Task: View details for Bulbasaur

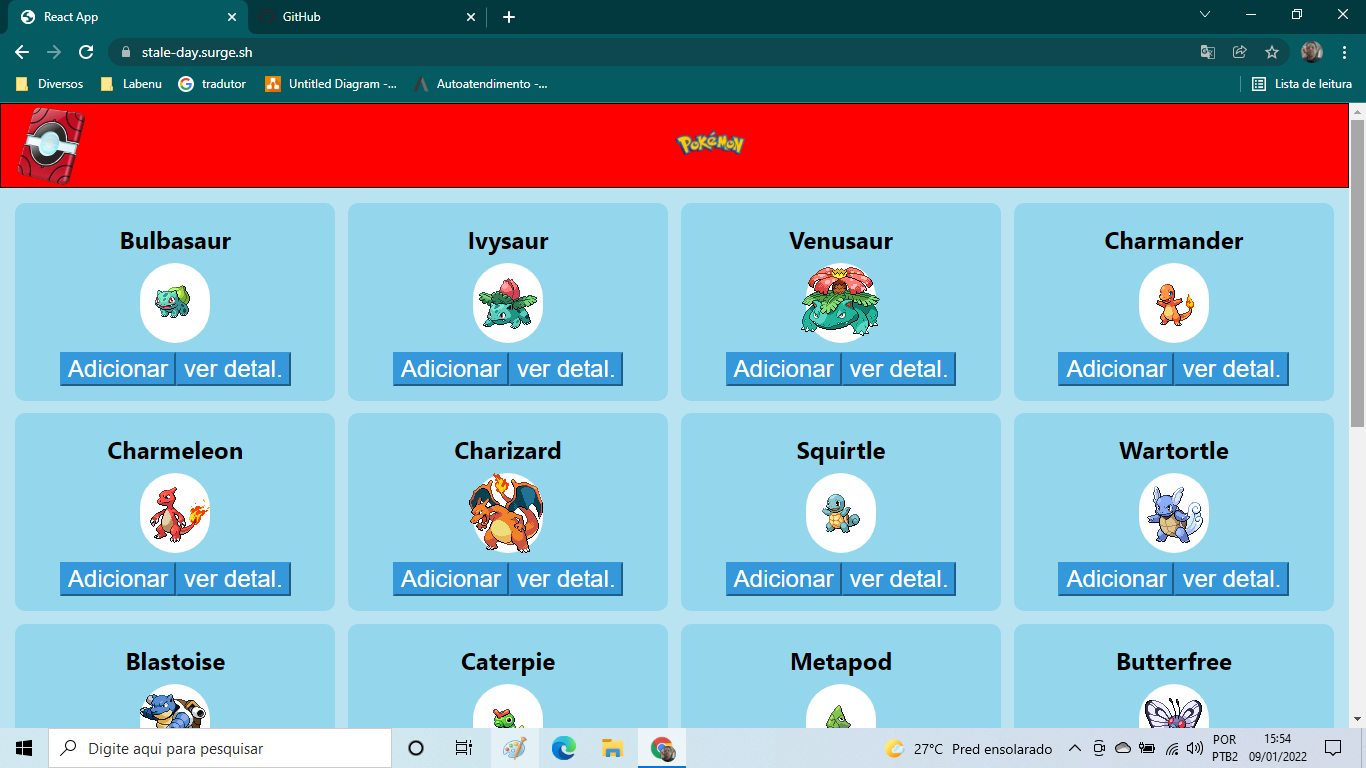Action: [233, 369]
